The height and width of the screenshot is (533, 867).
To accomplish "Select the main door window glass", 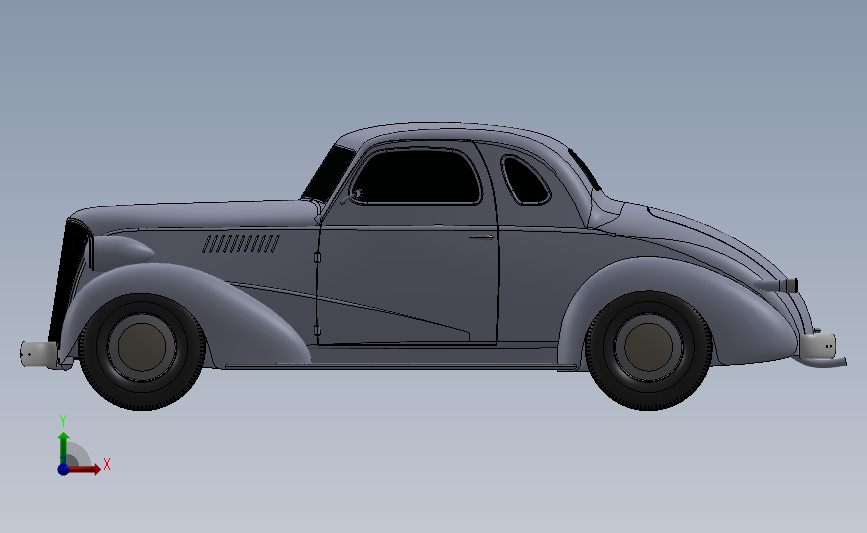I will point(416,177).
